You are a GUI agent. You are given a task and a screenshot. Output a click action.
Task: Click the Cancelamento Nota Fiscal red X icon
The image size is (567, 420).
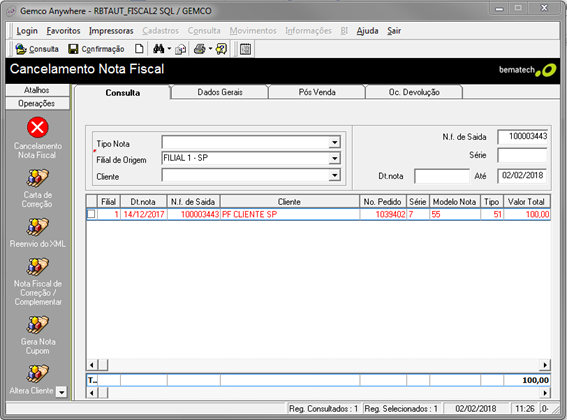[38, 127]
